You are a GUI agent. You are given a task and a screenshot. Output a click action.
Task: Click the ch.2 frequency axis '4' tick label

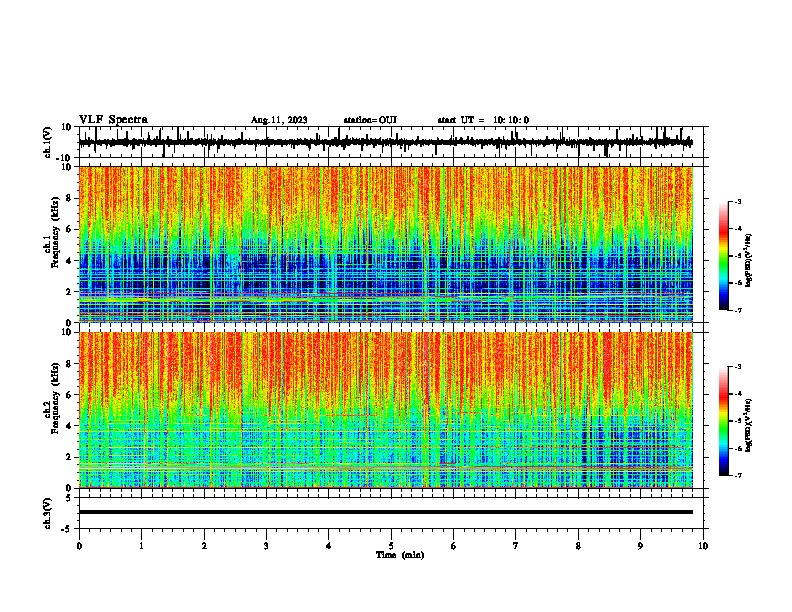click(69, 426)
